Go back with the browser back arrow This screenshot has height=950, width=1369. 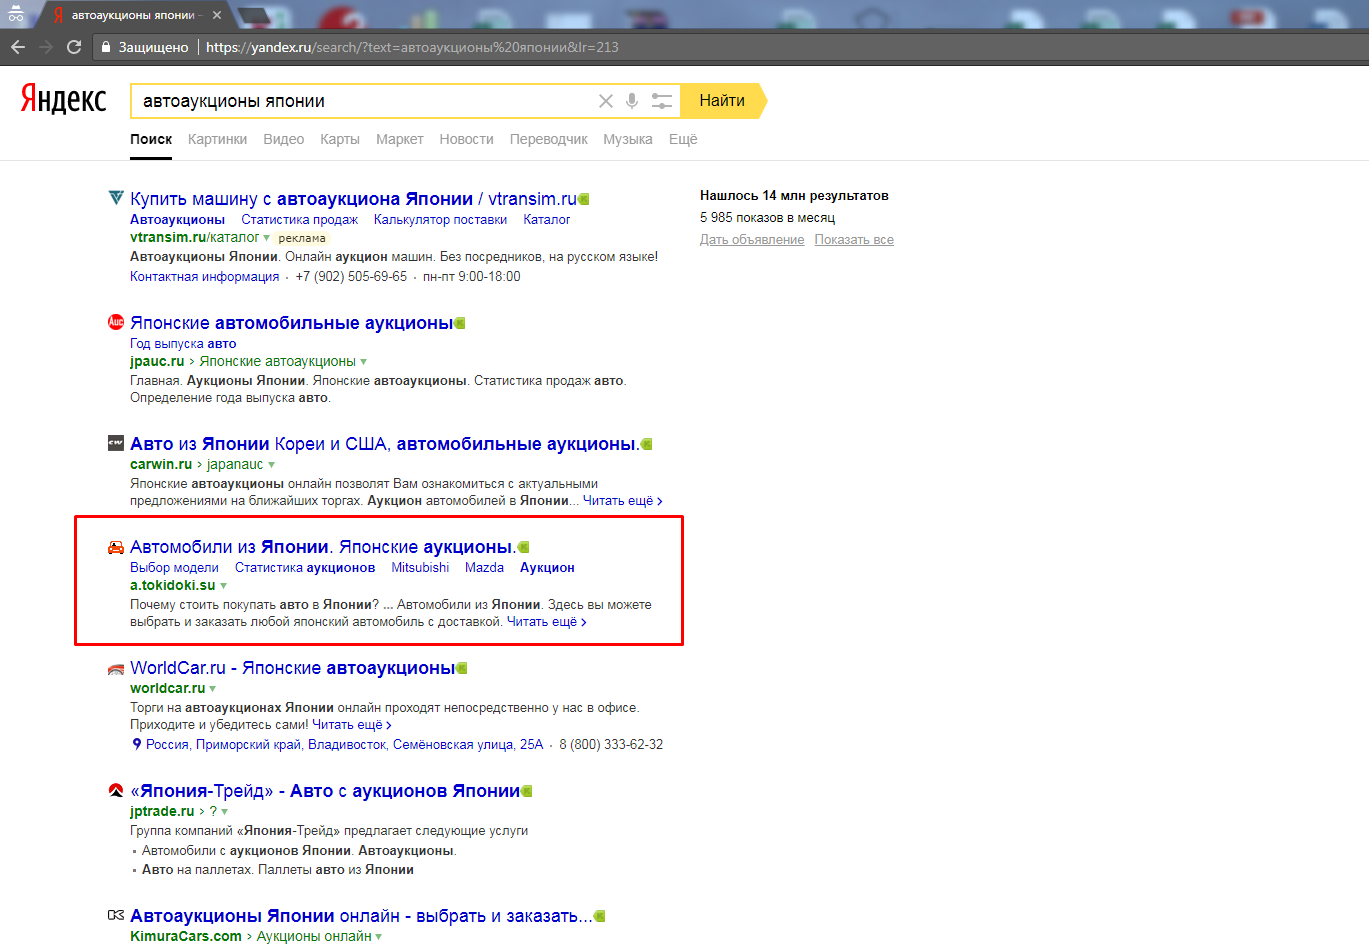click(18, 47)
